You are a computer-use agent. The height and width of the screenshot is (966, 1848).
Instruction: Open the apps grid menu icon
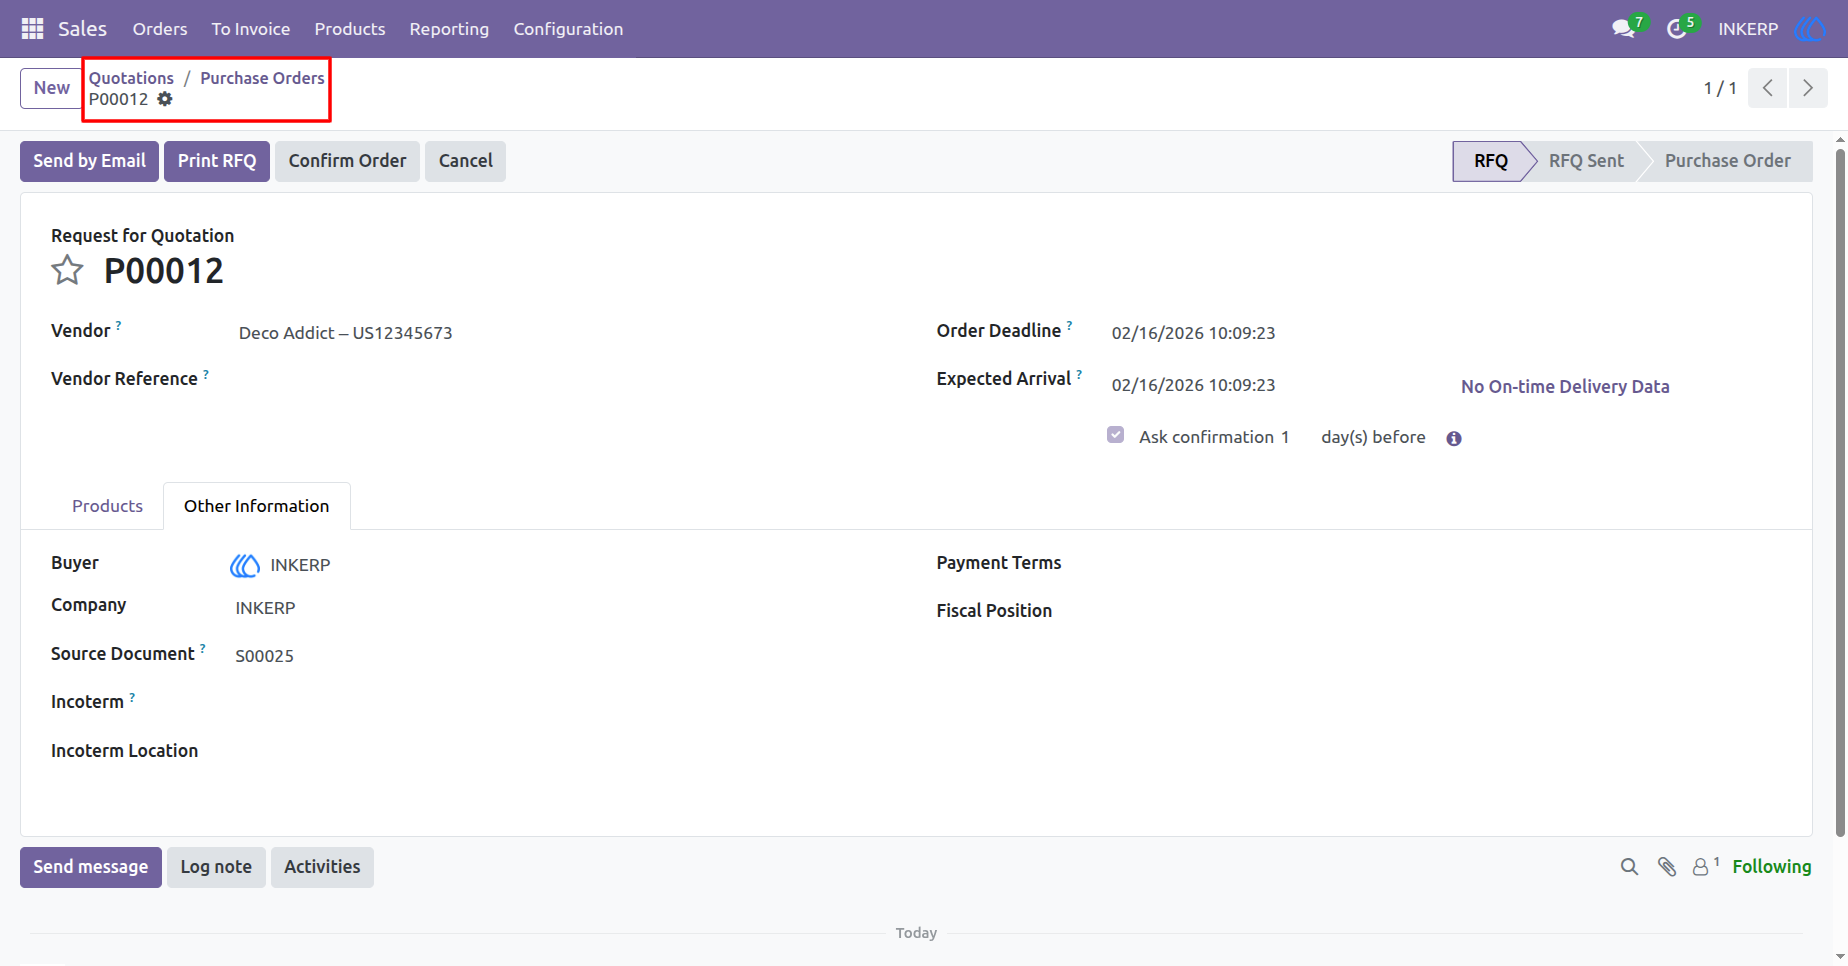point(33,29)
